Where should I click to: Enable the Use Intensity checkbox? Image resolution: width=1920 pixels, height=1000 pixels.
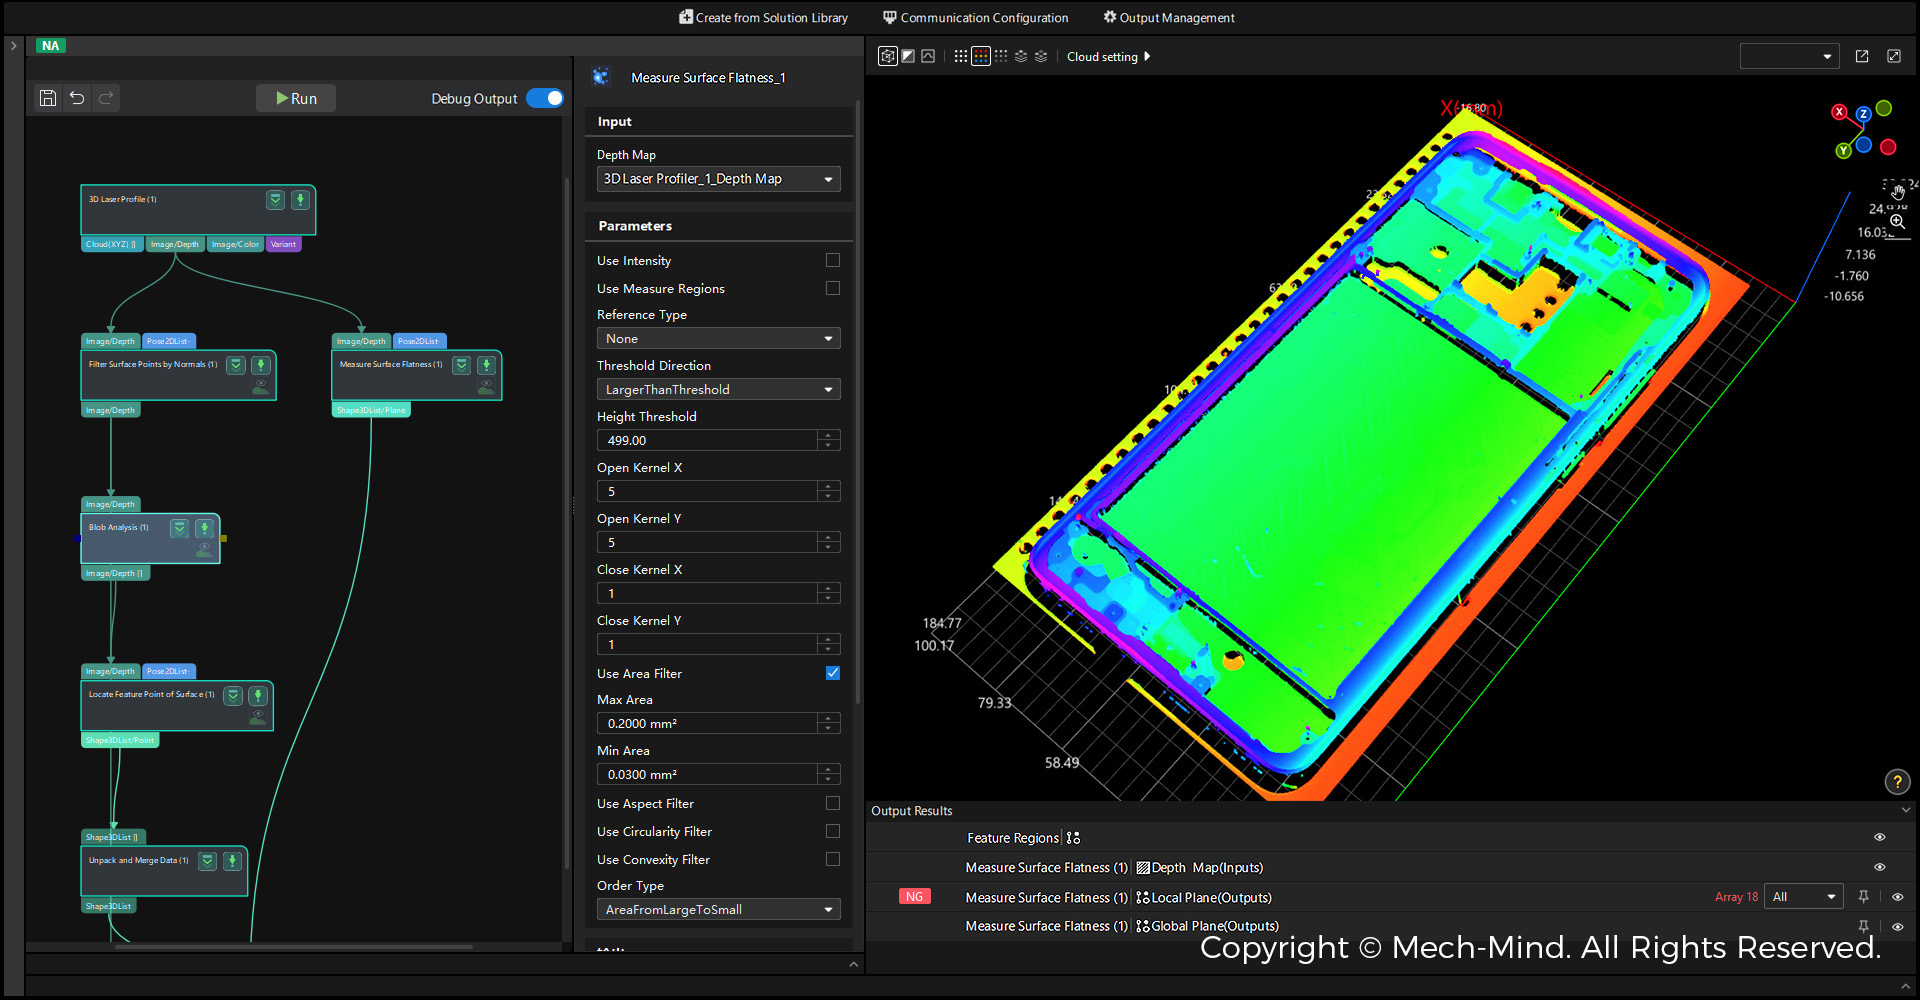click(833, 260)
